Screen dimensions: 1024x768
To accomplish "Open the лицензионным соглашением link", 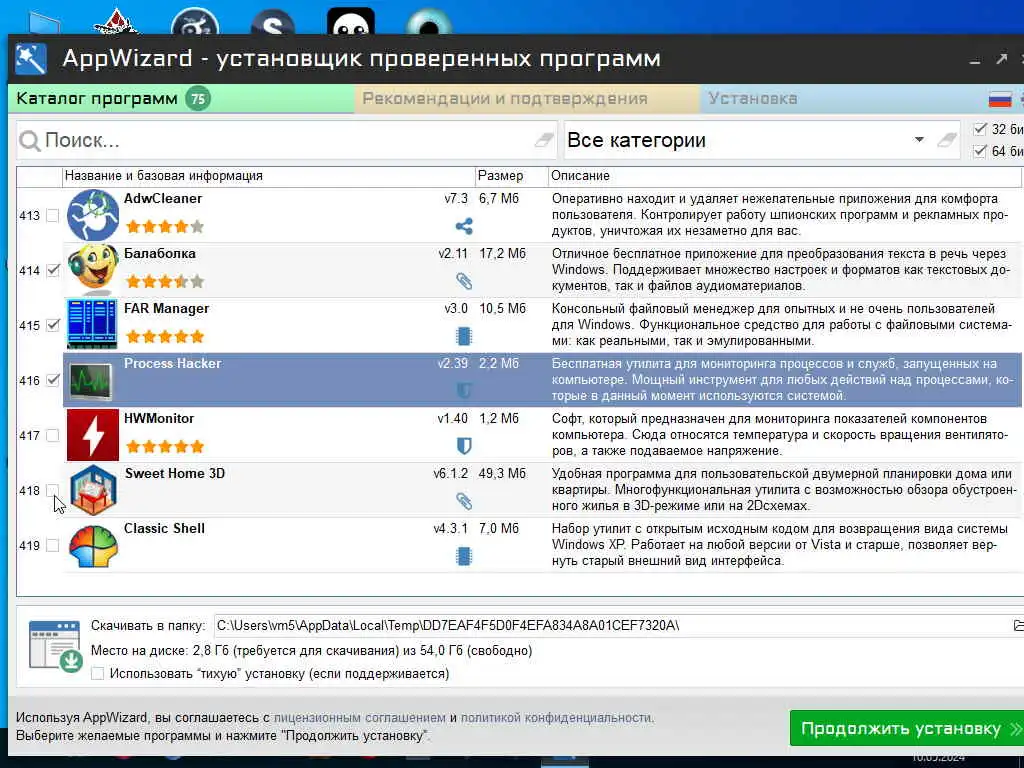I will [360, 718].
